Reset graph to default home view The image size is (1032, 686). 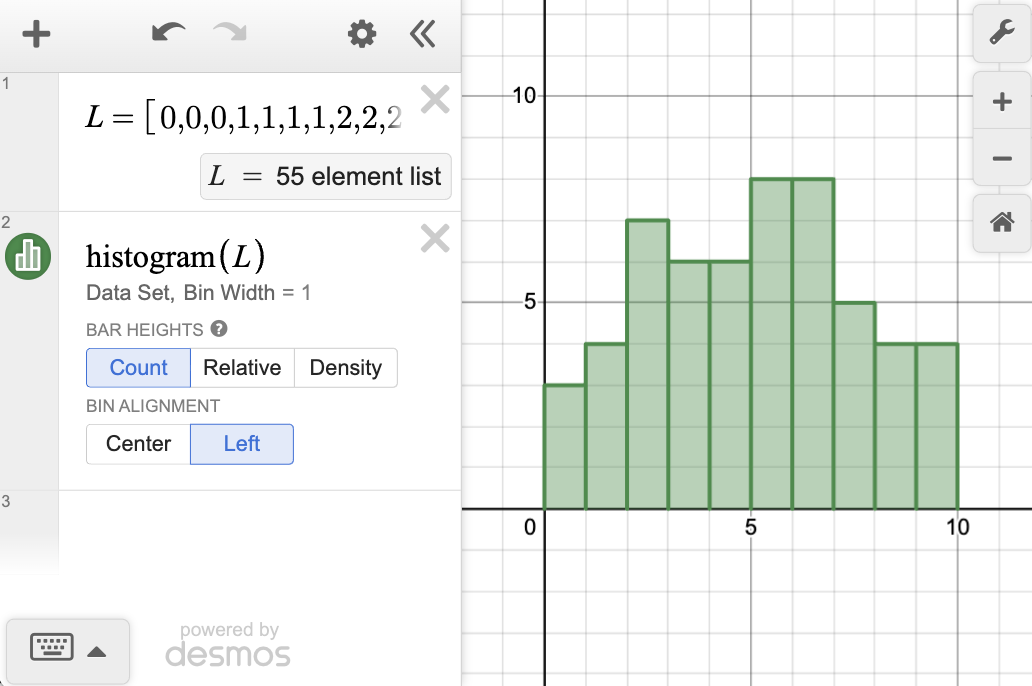pyautogui.click(x=1001, y=223)
